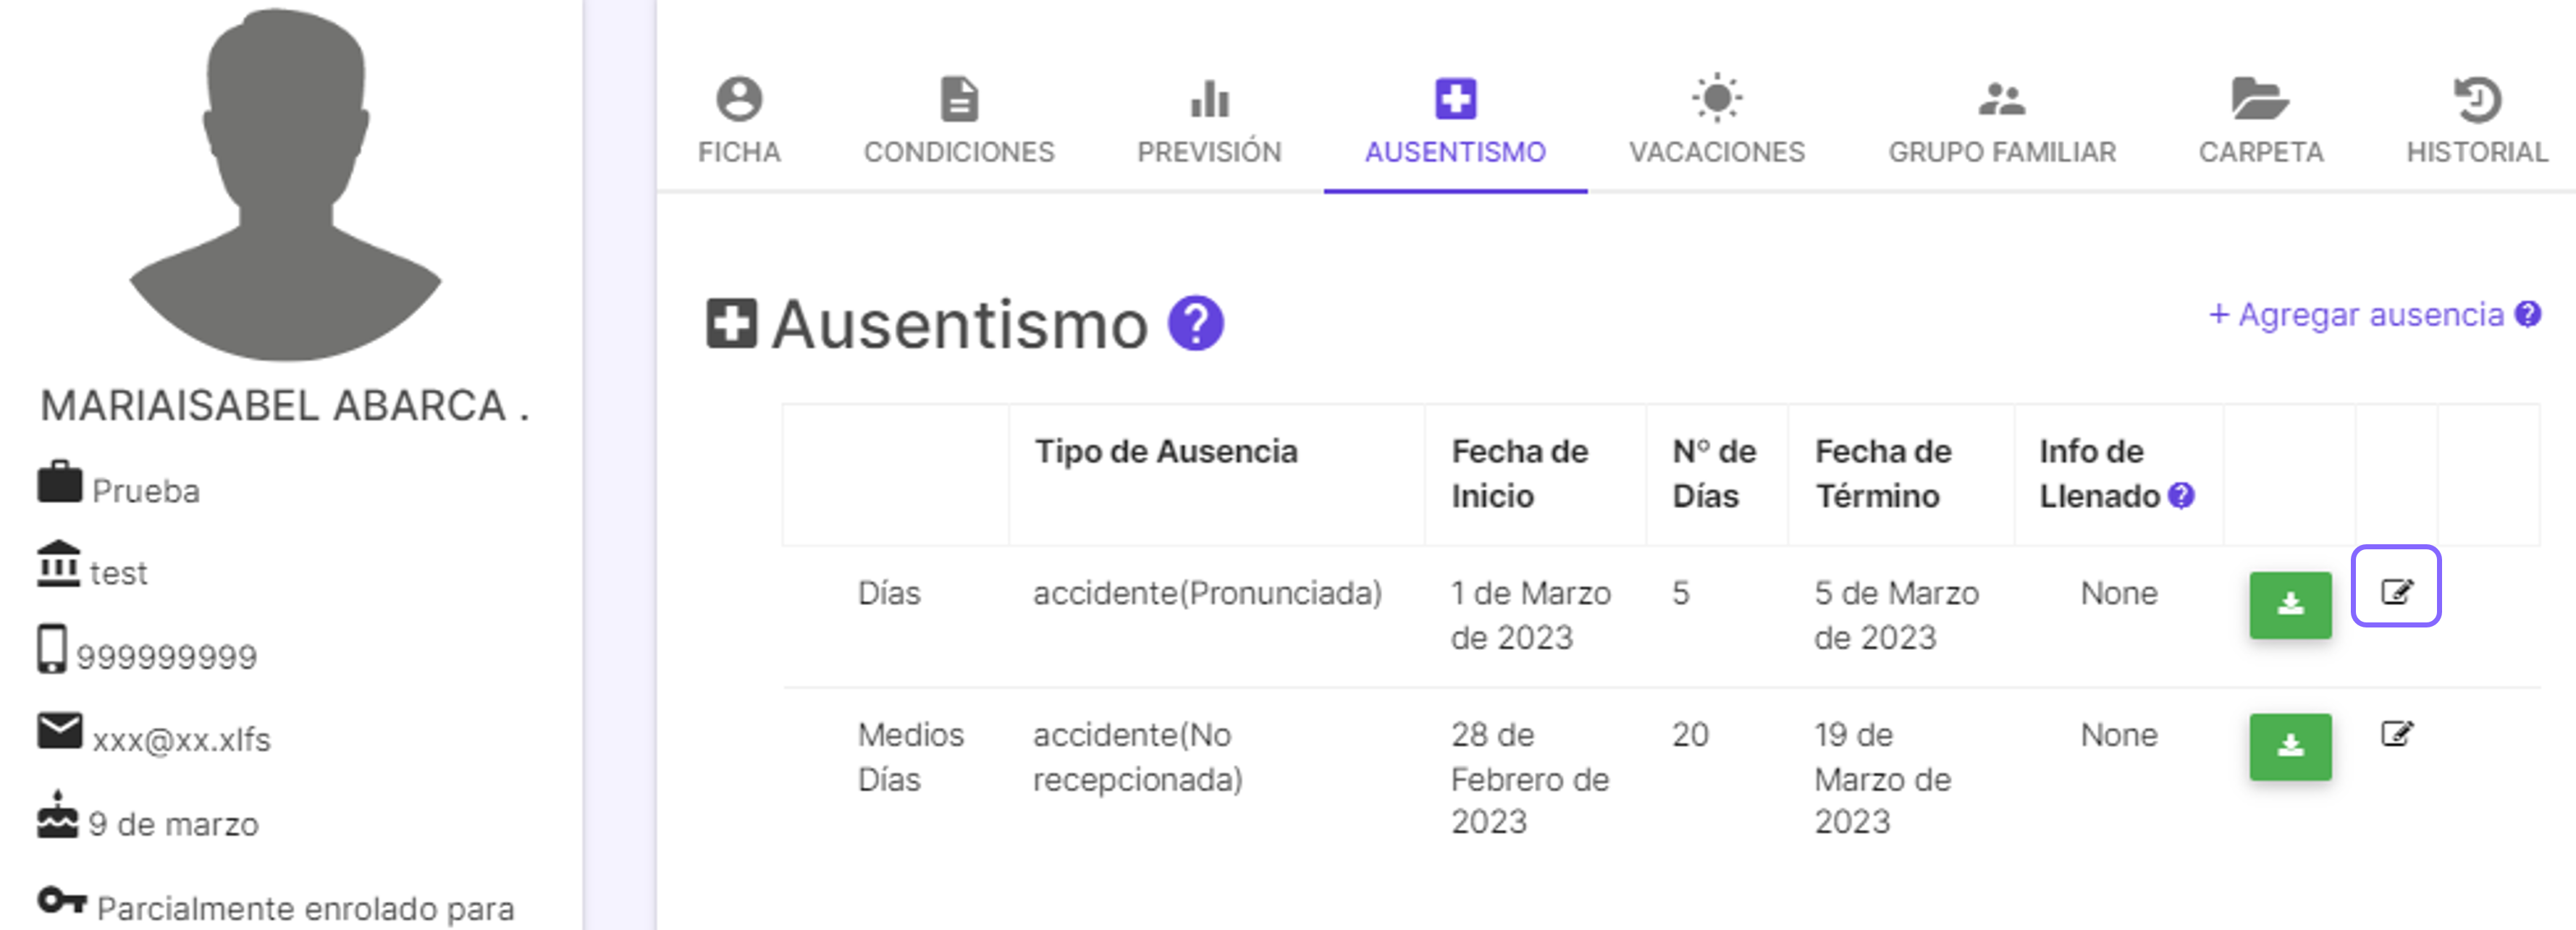Screen dimensions: 2576x930
Task: Click the xxx@xx.xlfs email address
Action: pos(182,739)
